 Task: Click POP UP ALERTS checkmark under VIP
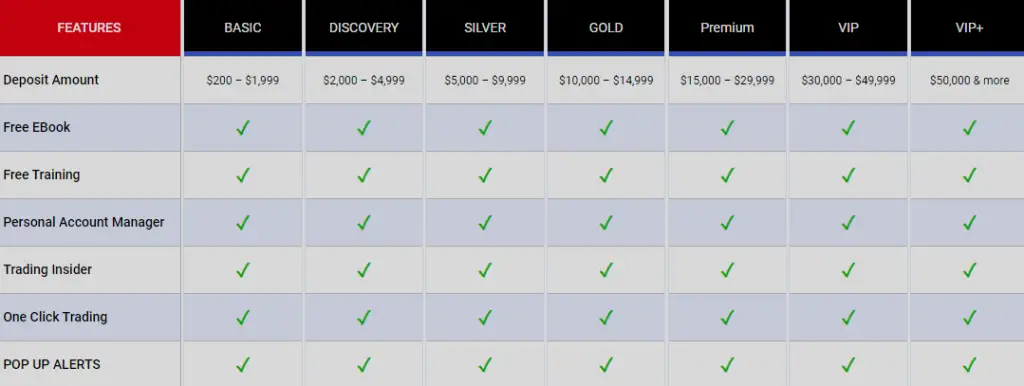click(x=848, y=364)
